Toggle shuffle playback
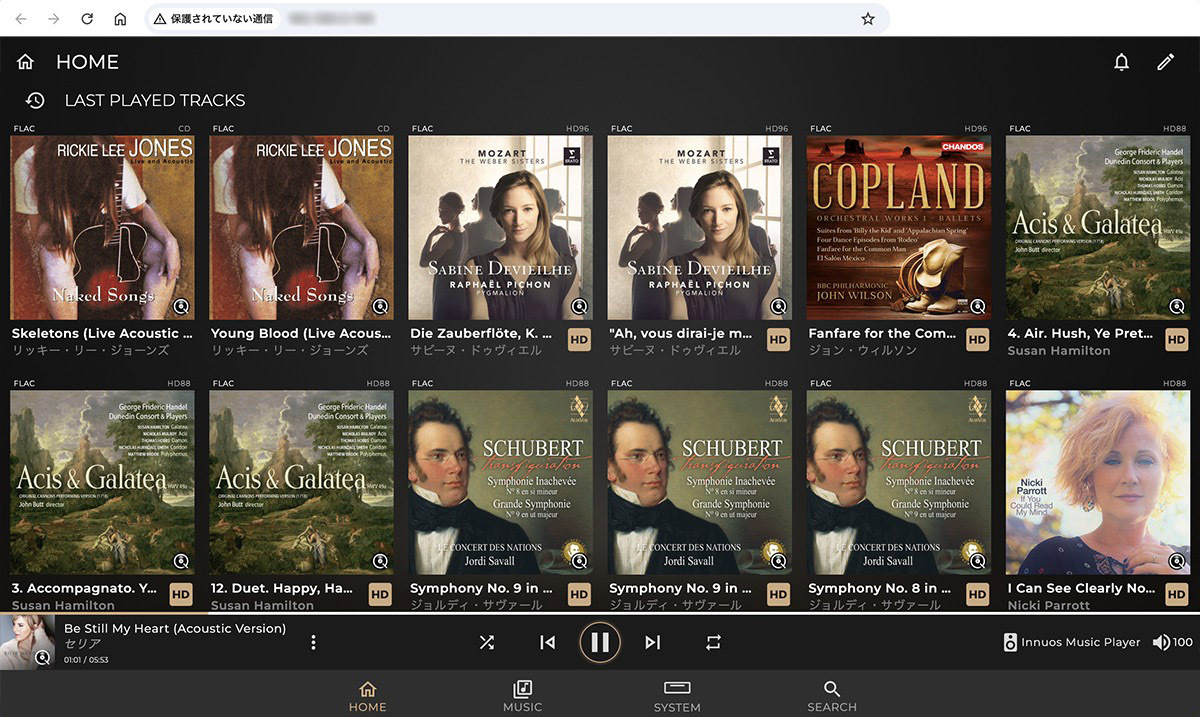Viewport: 1200px width, 717px height. pos(487,642)
